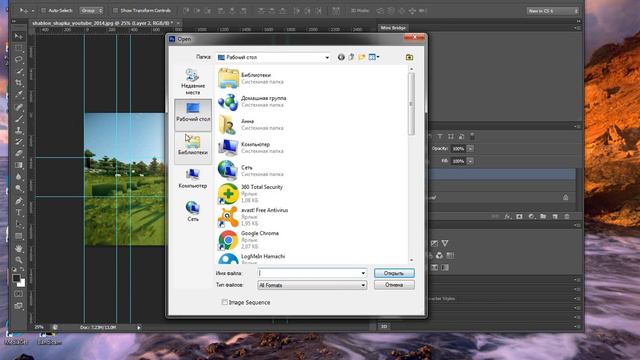Open the All Formats file type dropdown

click(x=312, y=285)
